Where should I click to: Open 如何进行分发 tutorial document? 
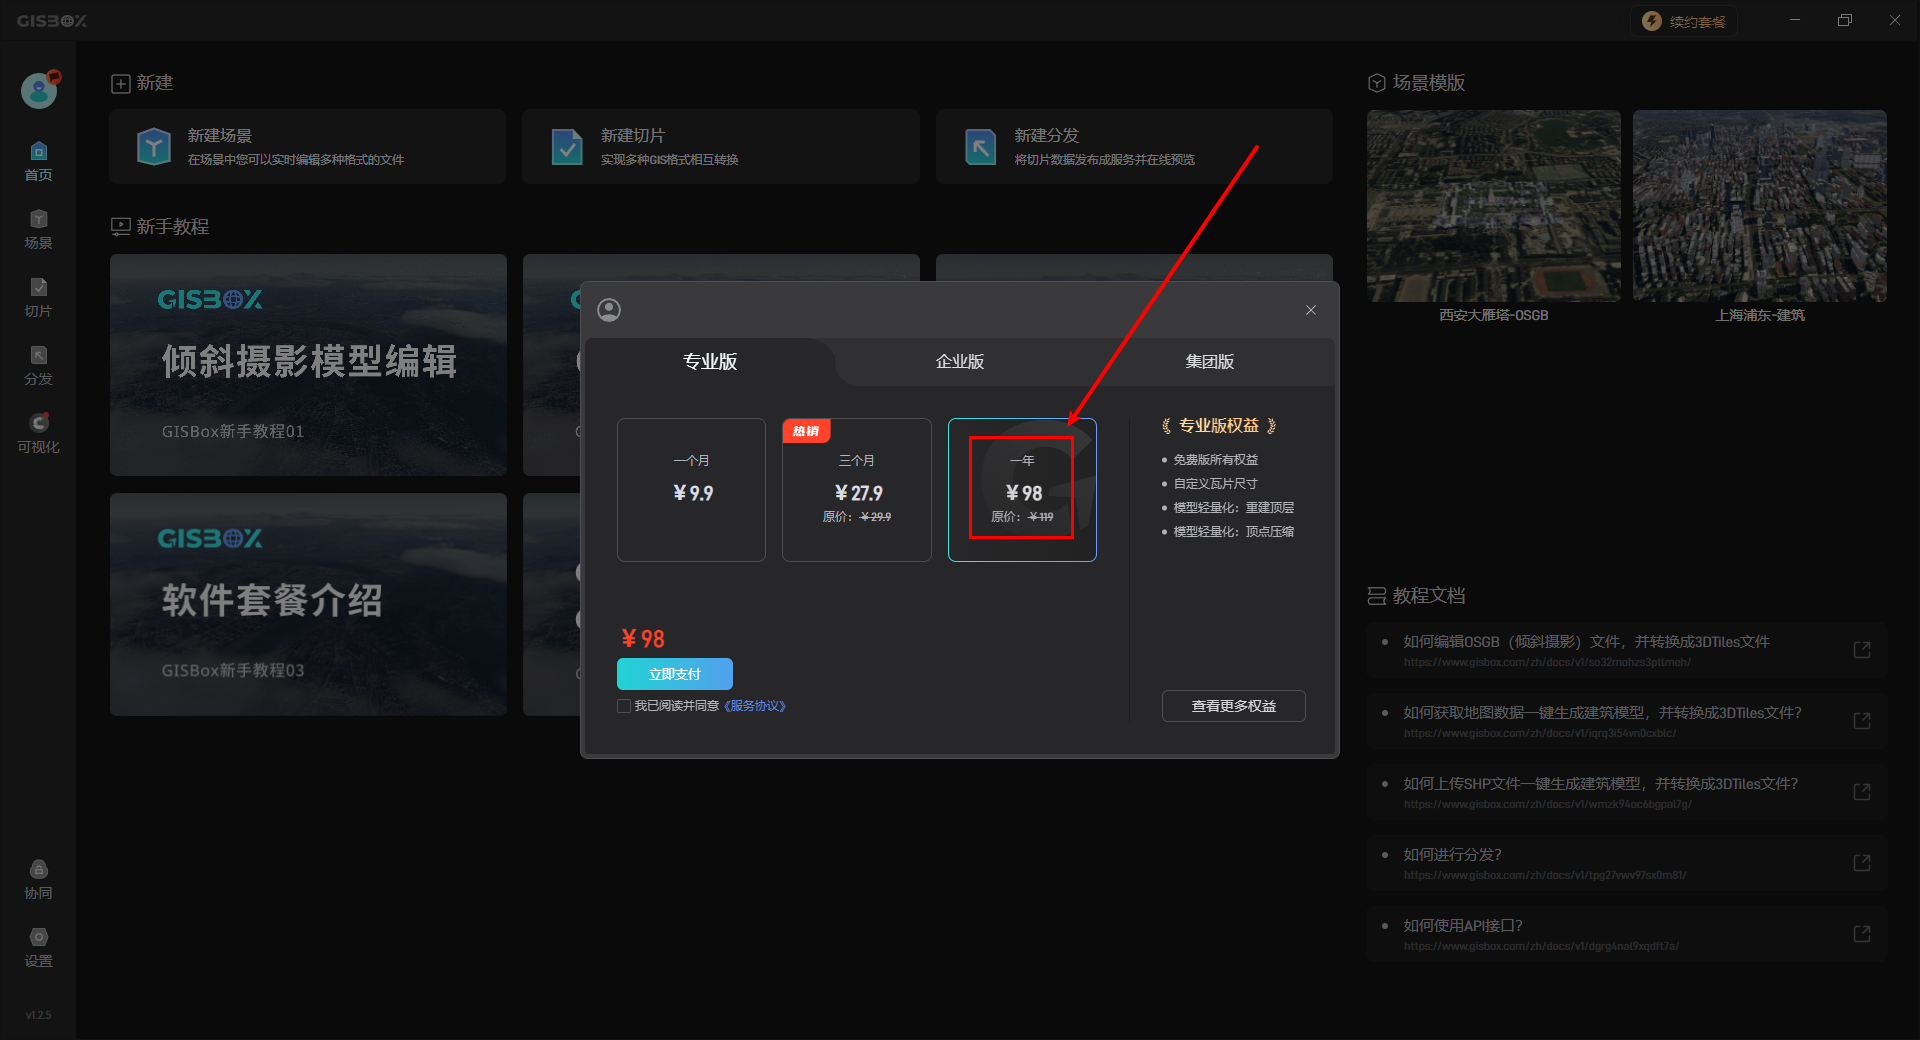(x=1627, y=863)
